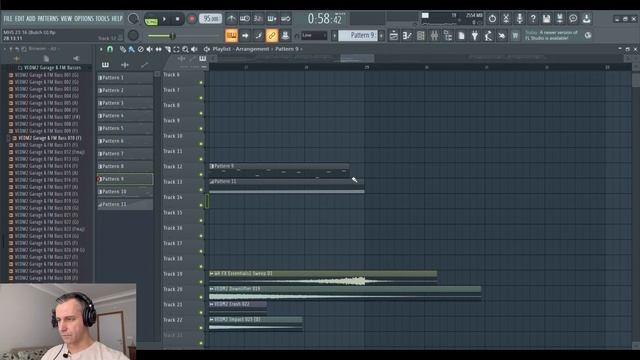Expand the VEDM2 Garage & FM Basses folder
The image size is (640, 360).
click(x=49, y=68)
